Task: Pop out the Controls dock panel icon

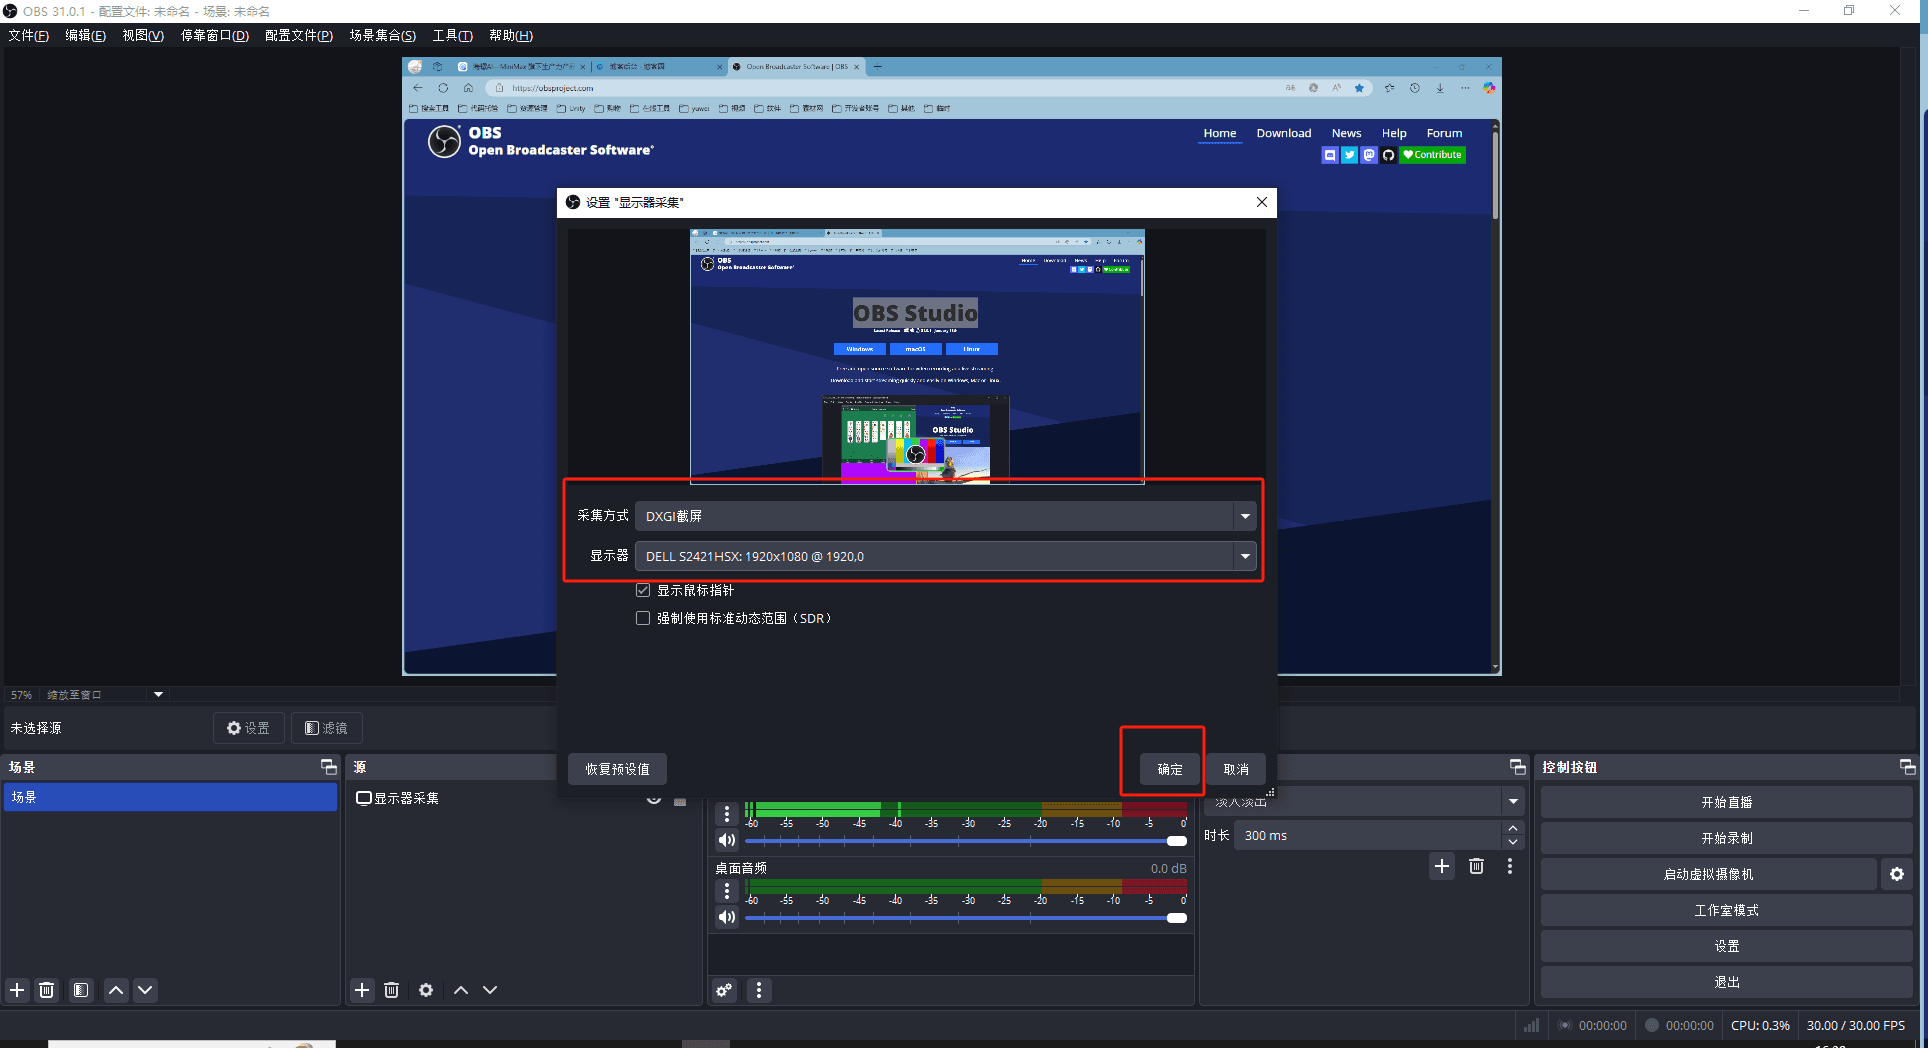Action: 1907,767
